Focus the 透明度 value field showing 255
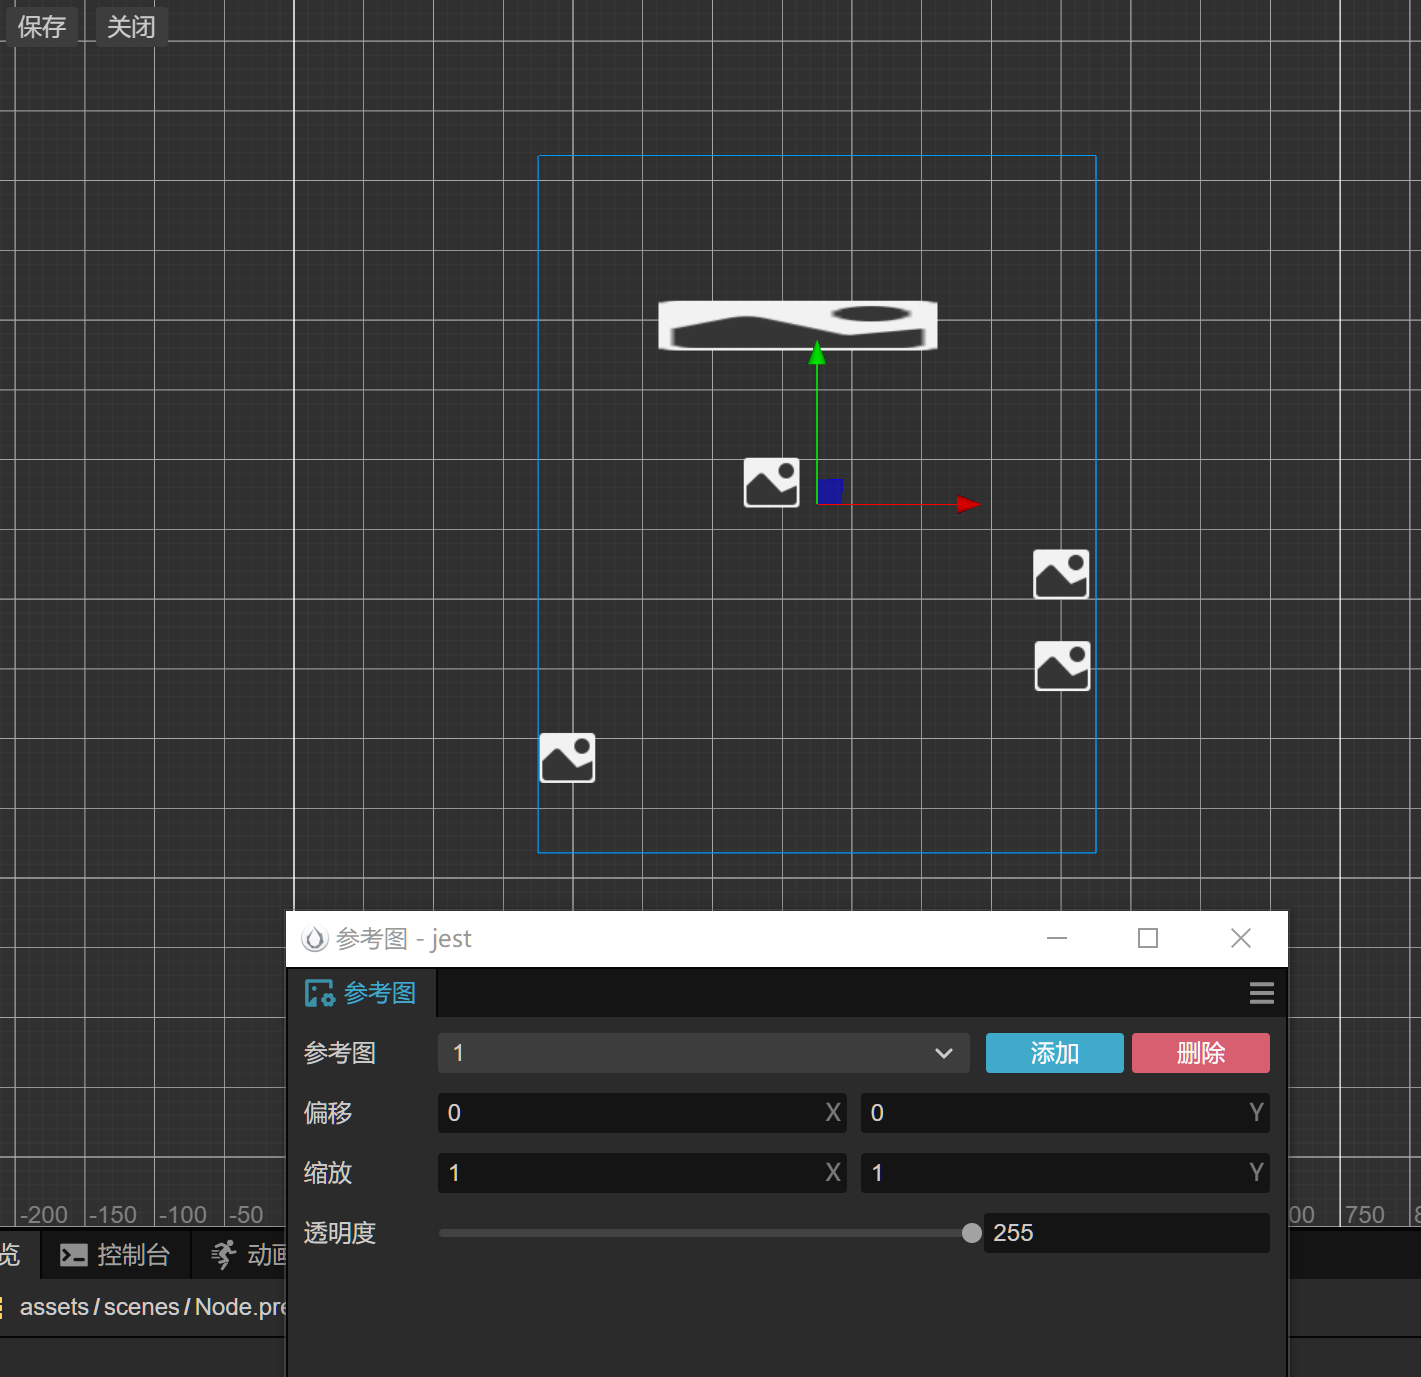The width and height of the screenshot is (1421, 1377). click(x=1127, y=1233)
